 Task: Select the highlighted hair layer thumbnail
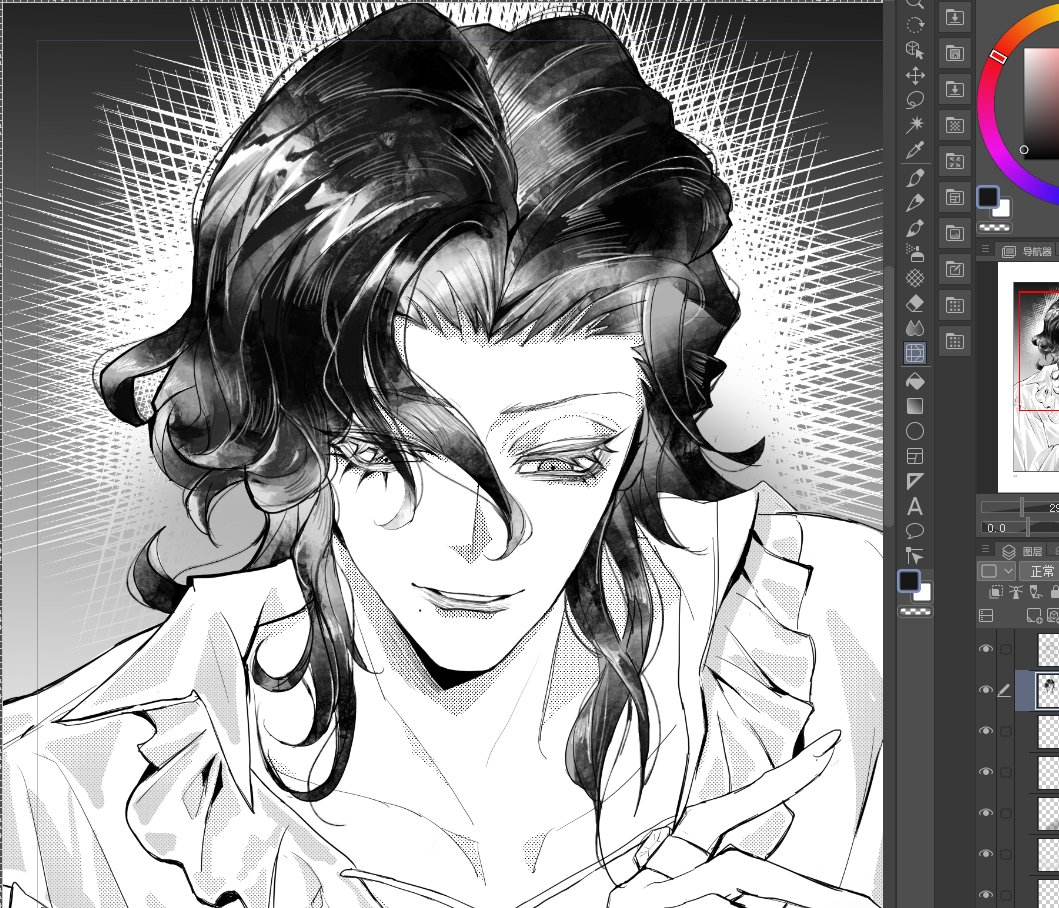[x=1048, y=690]
